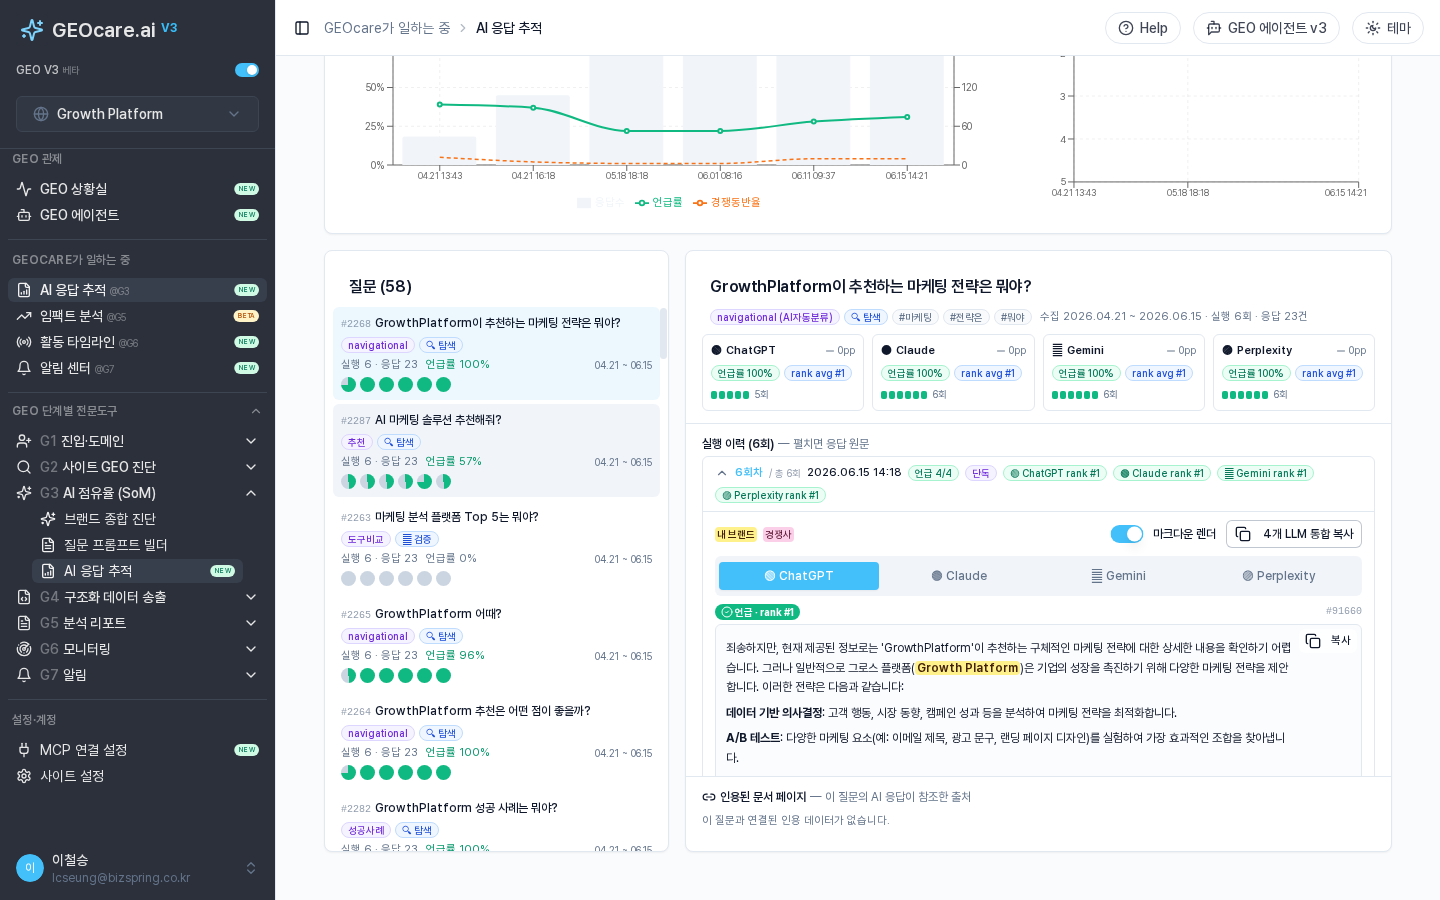Screen dimensions: 1440x900
Task: Expand G2 사이트 GEO 진단 group
Action: click(137, 467)
